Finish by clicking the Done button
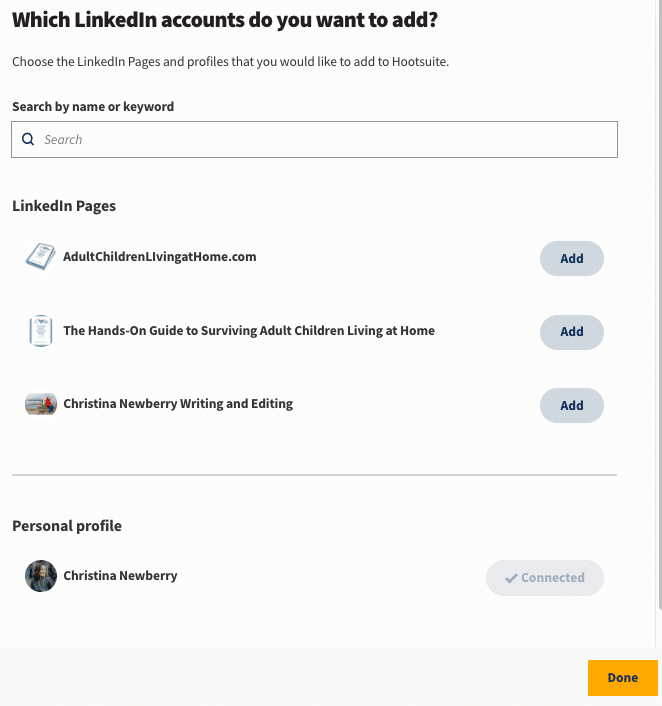 coord(622,678)
